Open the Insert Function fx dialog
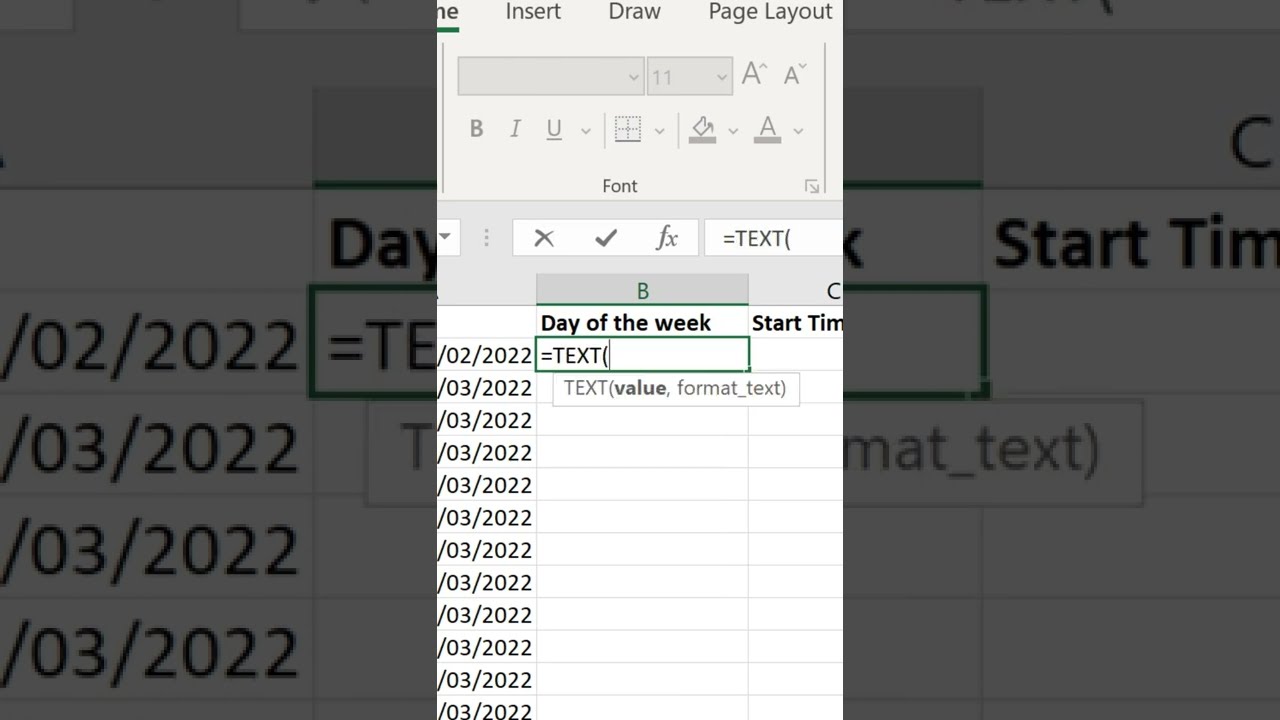Screen dimensions: 1280x720 667,238
